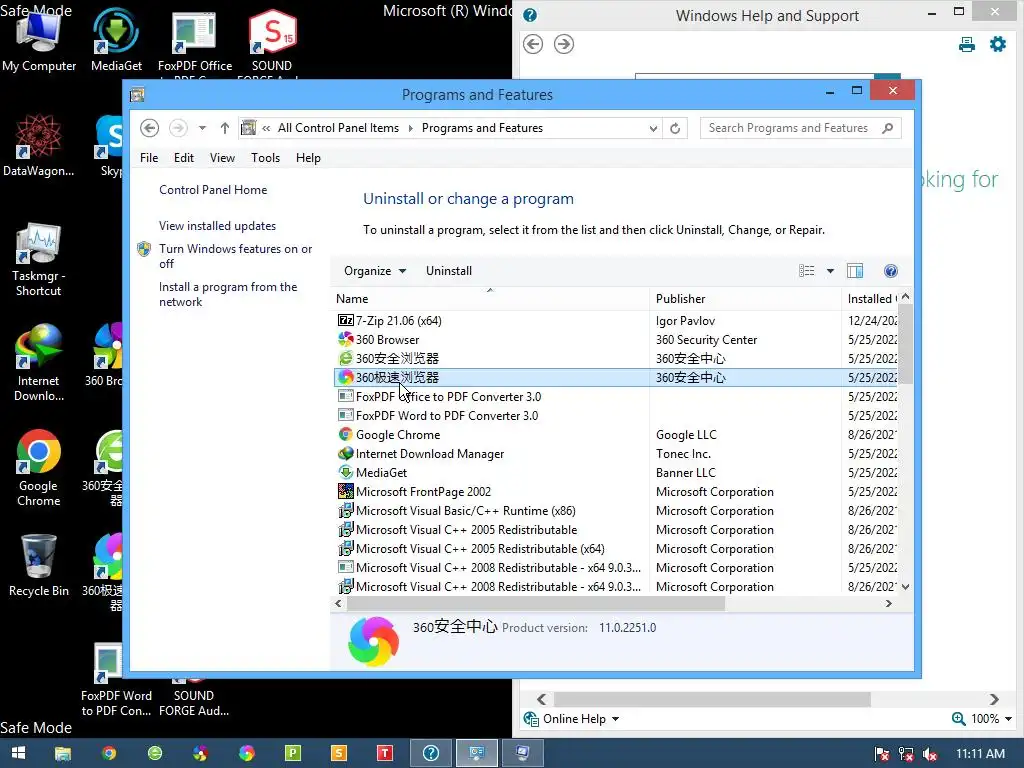Click the Name column header
1024x768 pixels.
pos(490,299)
